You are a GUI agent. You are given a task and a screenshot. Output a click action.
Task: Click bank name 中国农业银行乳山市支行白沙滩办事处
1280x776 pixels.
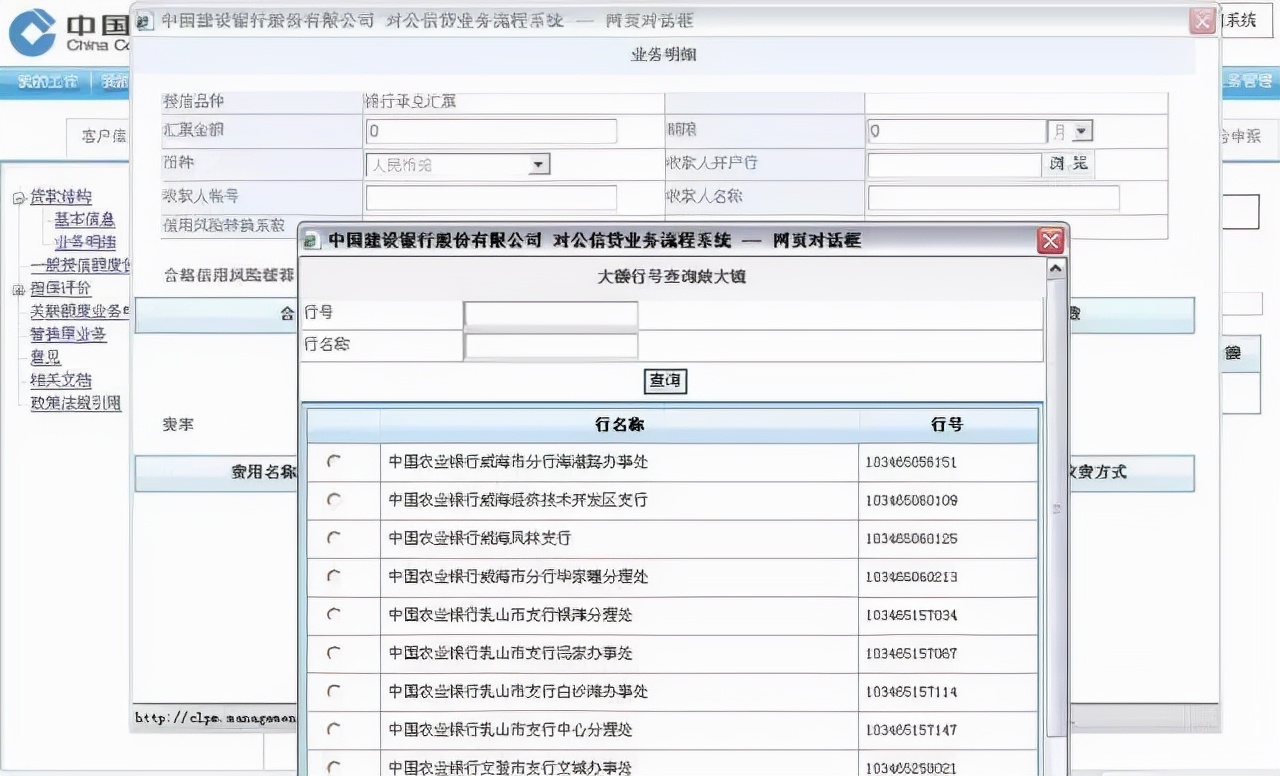[518, 691]
